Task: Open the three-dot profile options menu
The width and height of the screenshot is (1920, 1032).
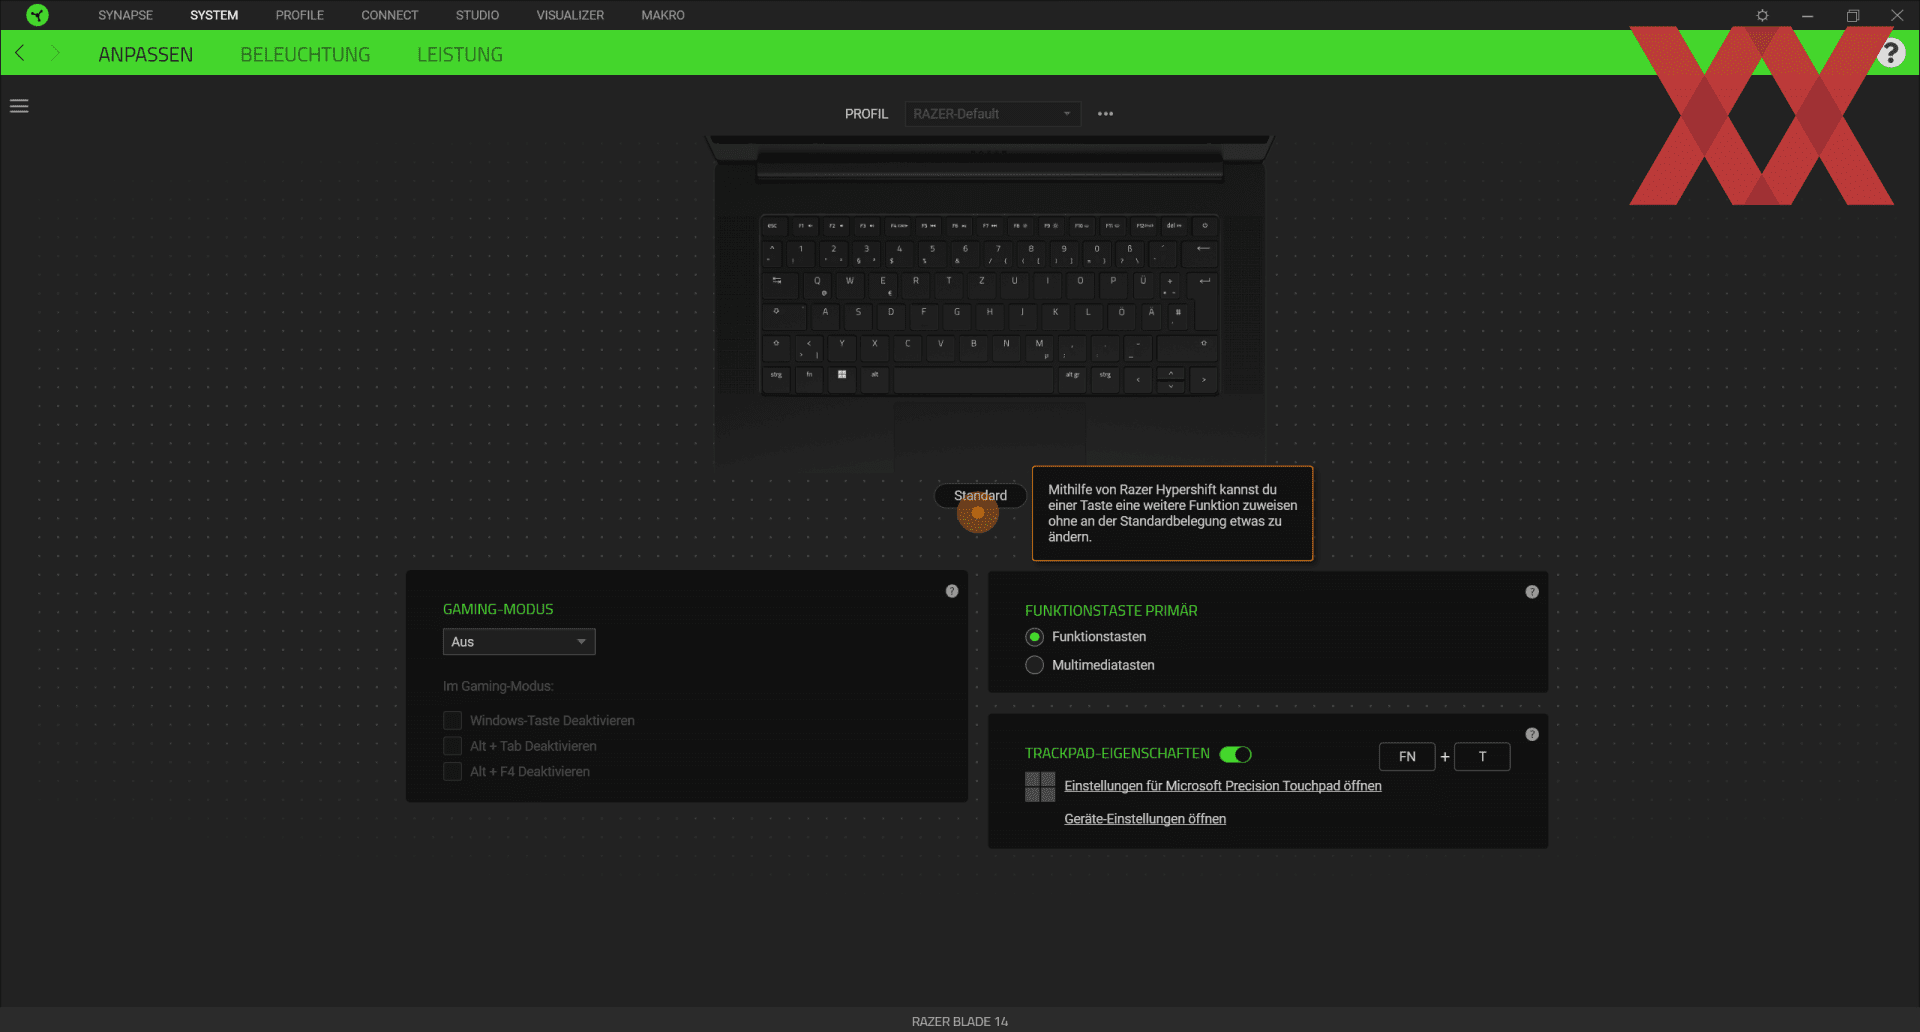Action: 1105,114
